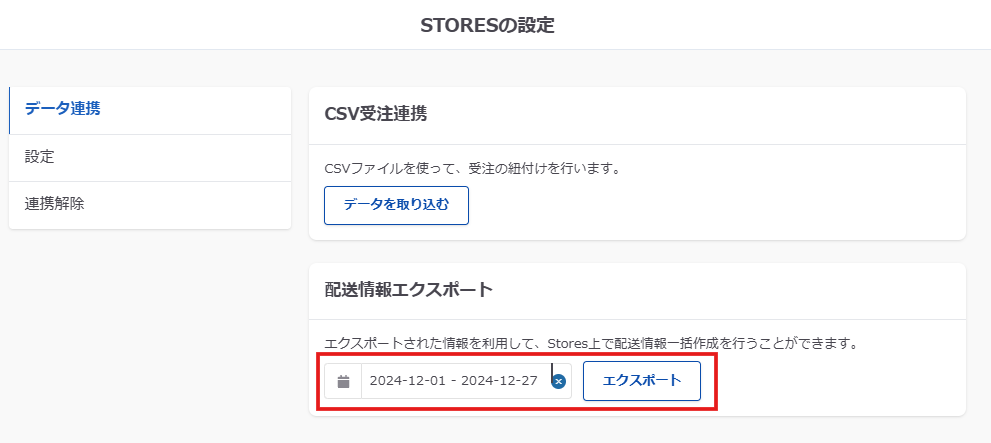The width and height of the screenshot is (991, 443).
Task: Click the hyphen separating the two dates
Action: (x=454, y=381)
